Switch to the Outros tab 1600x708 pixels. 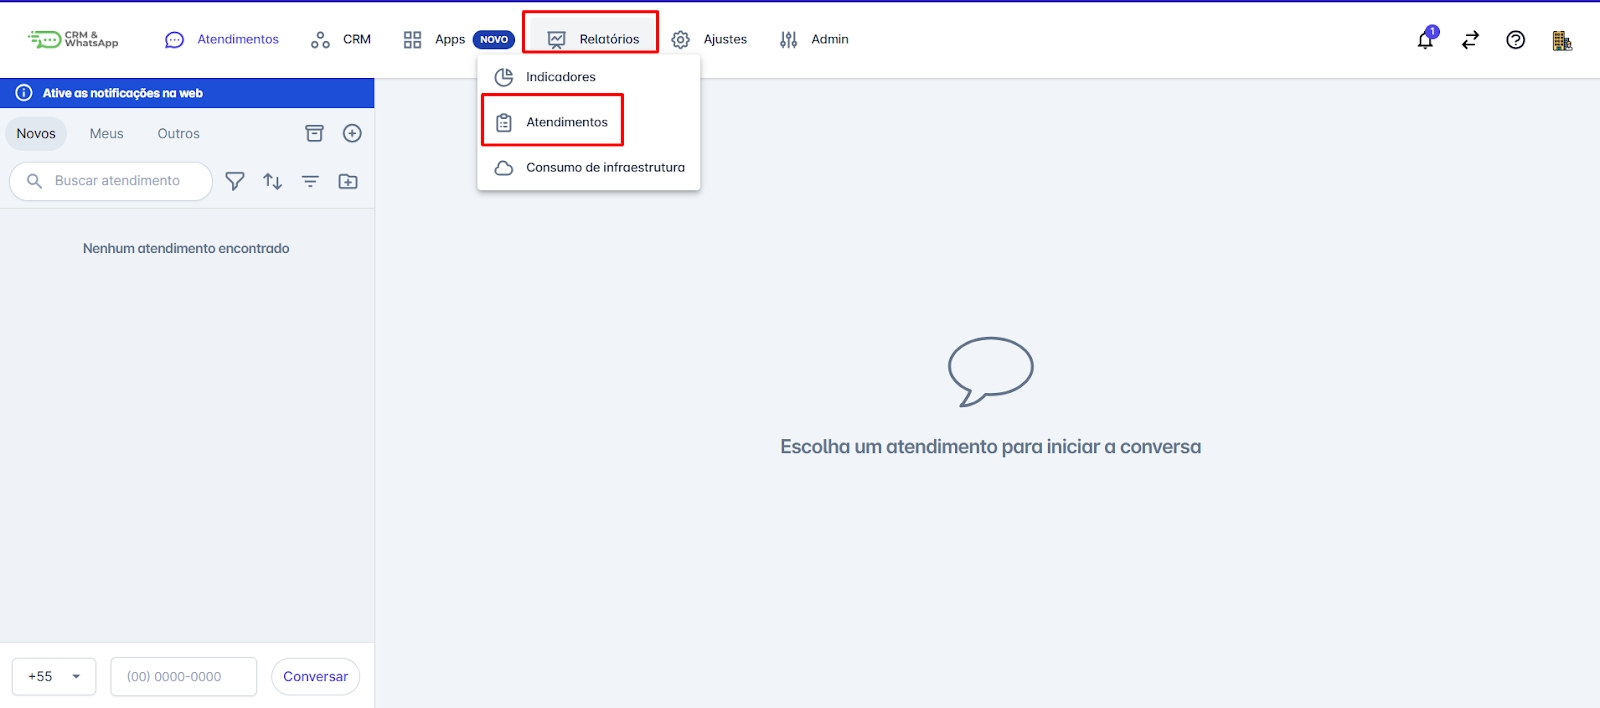pyautogui.click(x=179, y=133)
